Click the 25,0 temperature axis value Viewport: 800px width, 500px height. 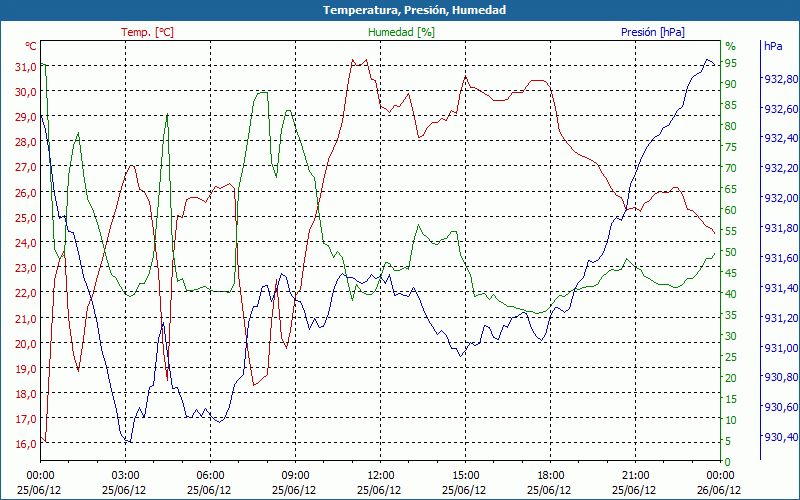26,218
